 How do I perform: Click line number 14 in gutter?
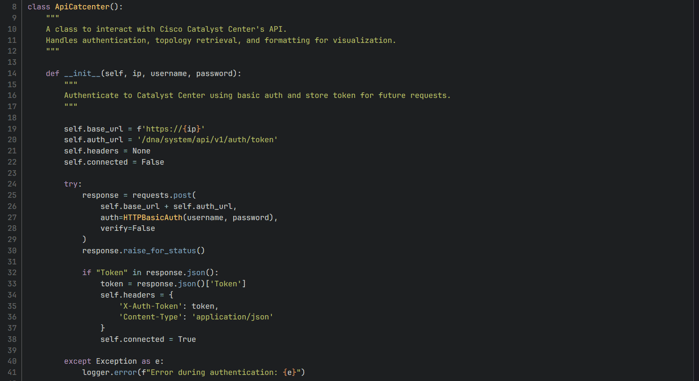pyautogui.click(x=12, y=74)
